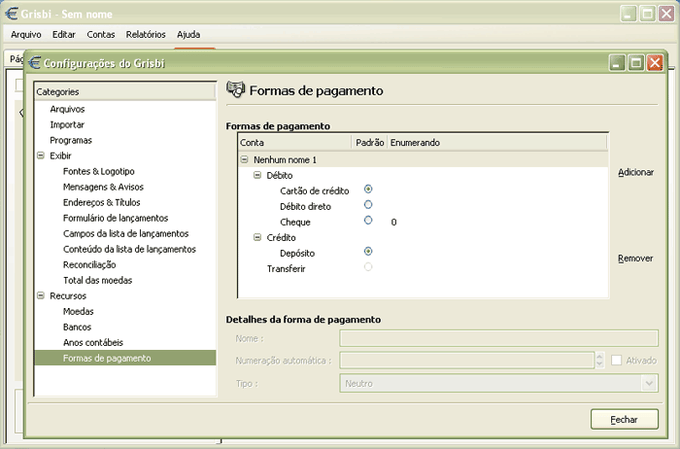680x449 pixels.
Task: Click the Numeração automática field
Action: [467, 360]
